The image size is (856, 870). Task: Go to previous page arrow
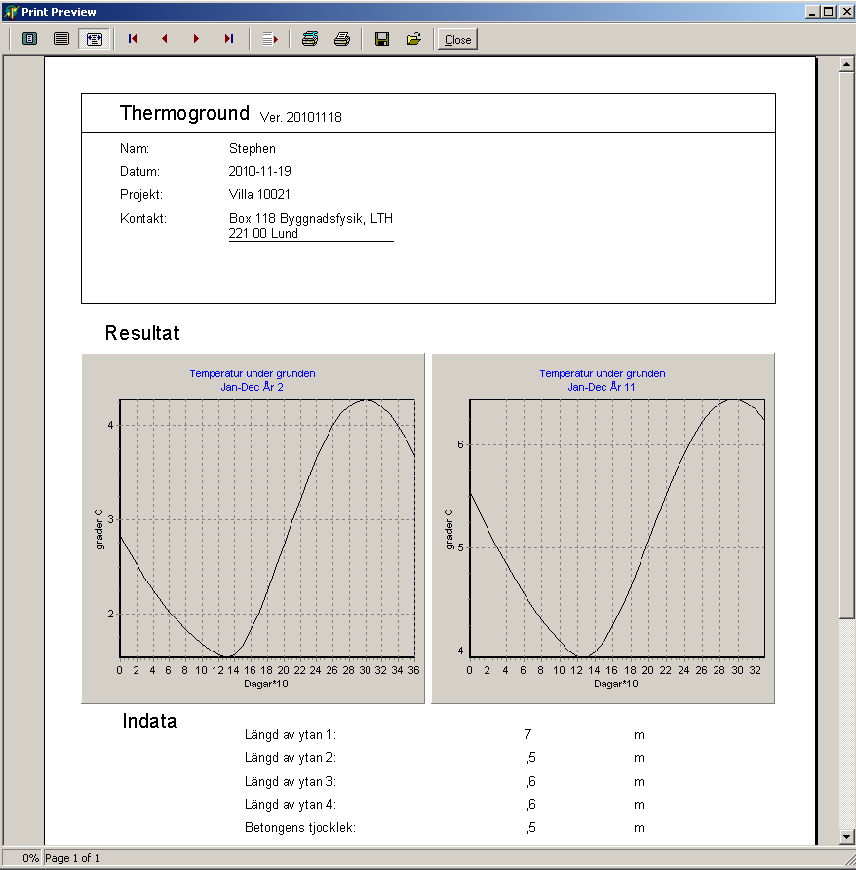[x=165, y=39]
